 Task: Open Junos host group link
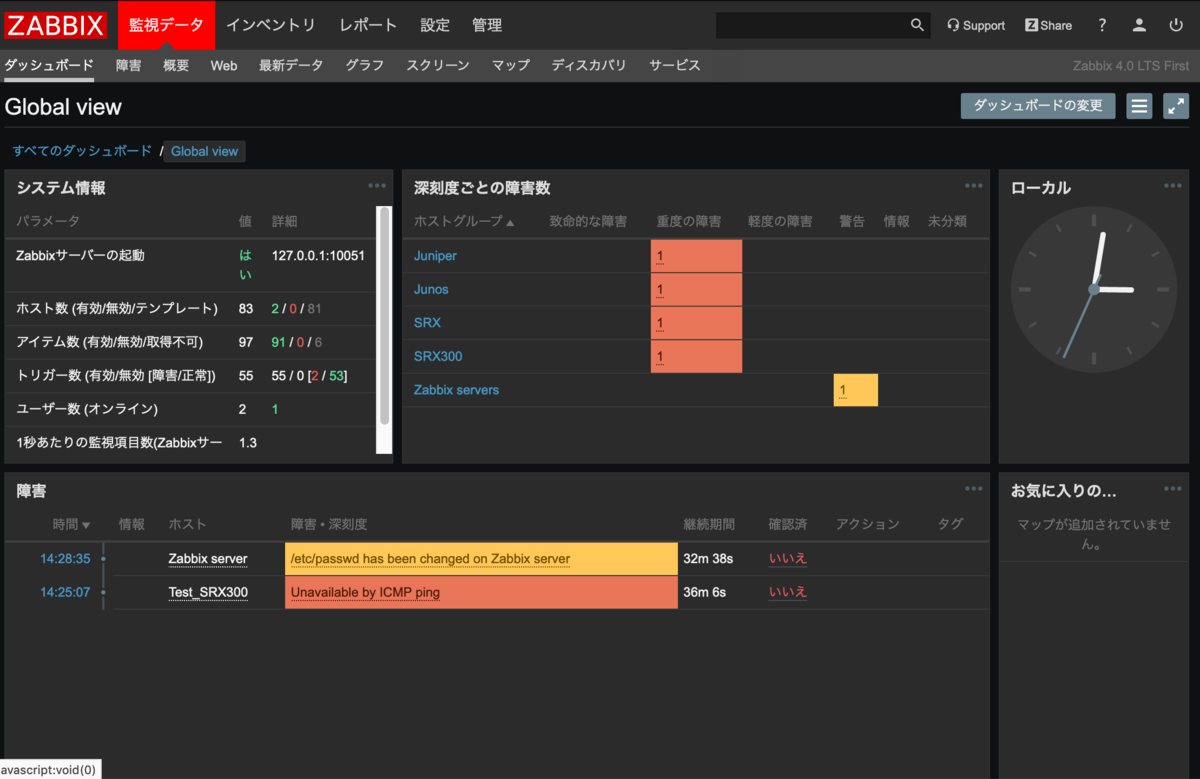[x=431, y=289]
